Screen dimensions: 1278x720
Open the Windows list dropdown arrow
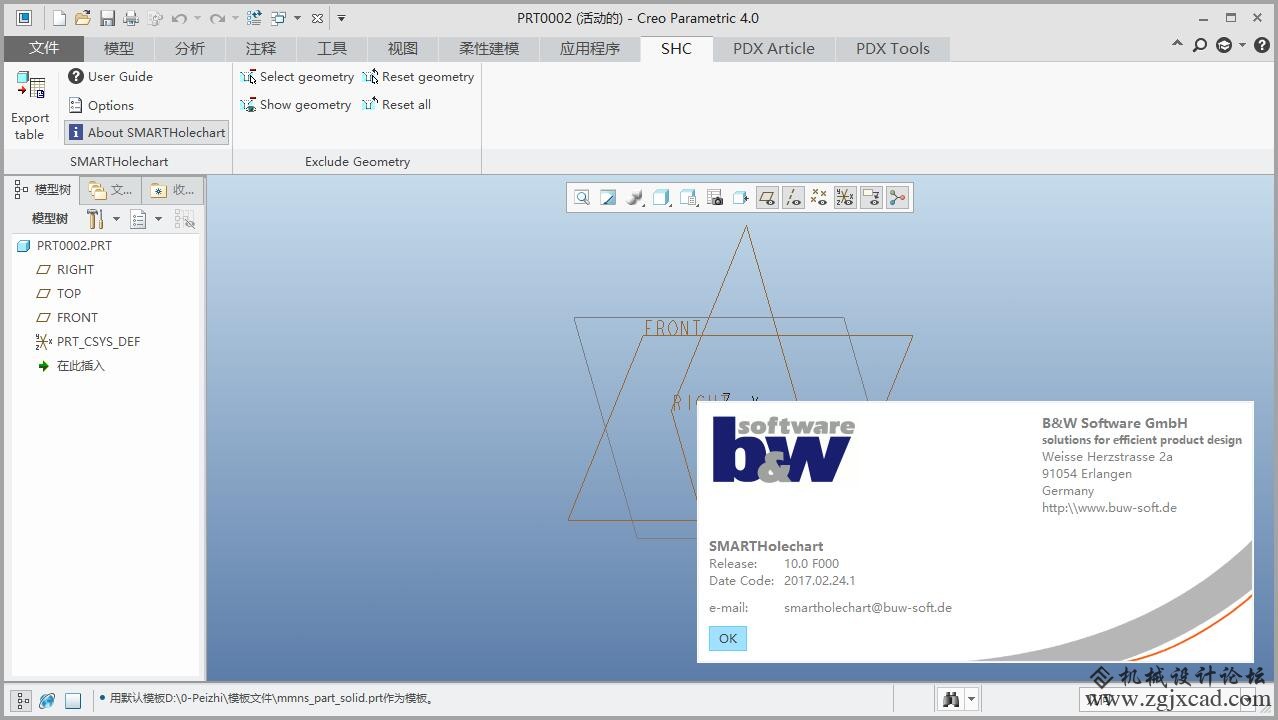point(297,18)
